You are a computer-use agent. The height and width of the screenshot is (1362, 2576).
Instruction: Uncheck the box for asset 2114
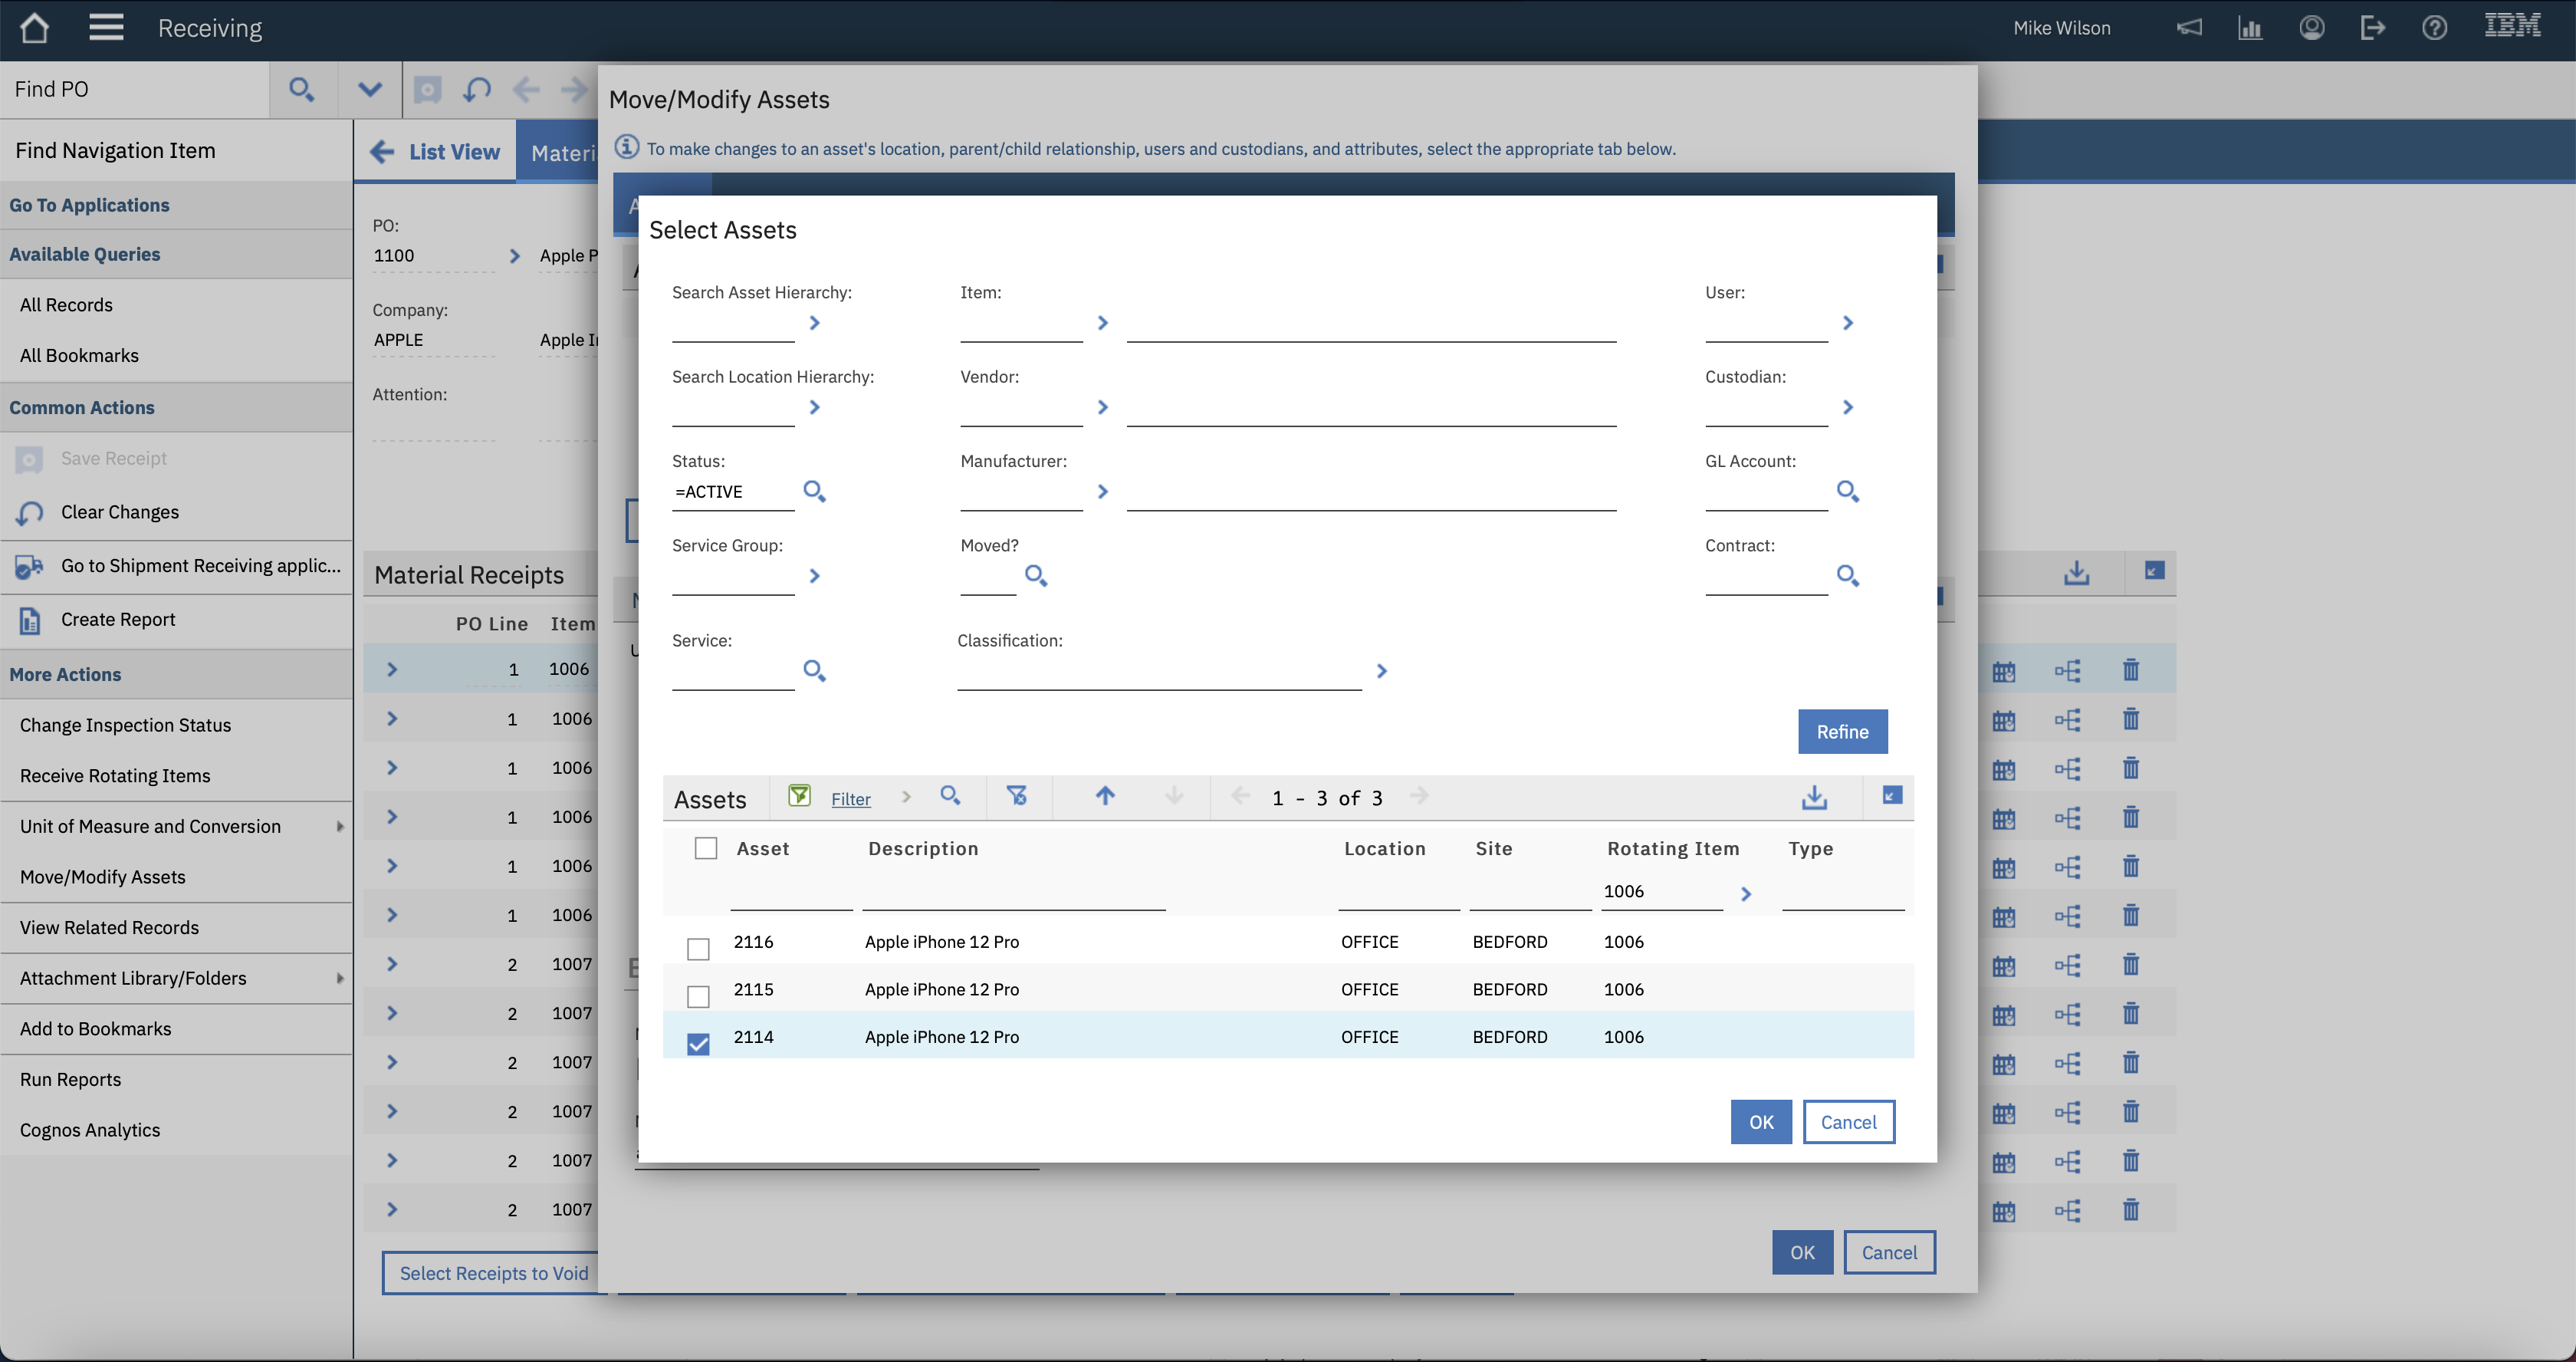coord(698,1043)
